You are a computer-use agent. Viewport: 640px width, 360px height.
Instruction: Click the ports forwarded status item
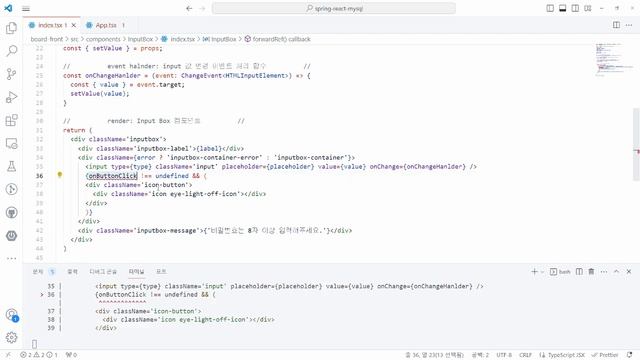[71, 355]
